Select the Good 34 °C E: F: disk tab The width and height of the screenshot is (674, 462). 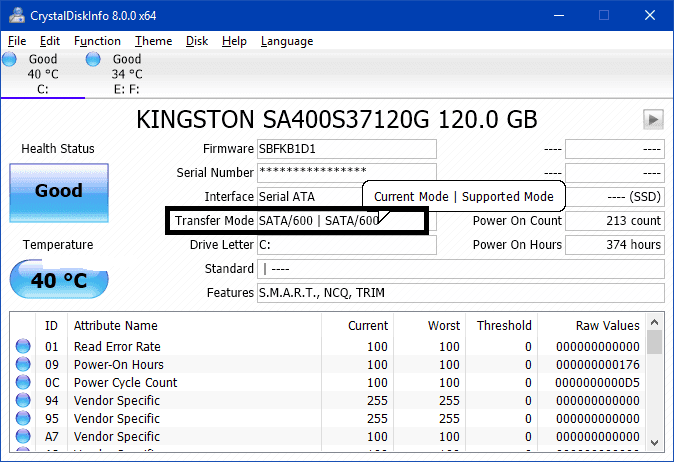pyautogui.click(x=127, y=74)
